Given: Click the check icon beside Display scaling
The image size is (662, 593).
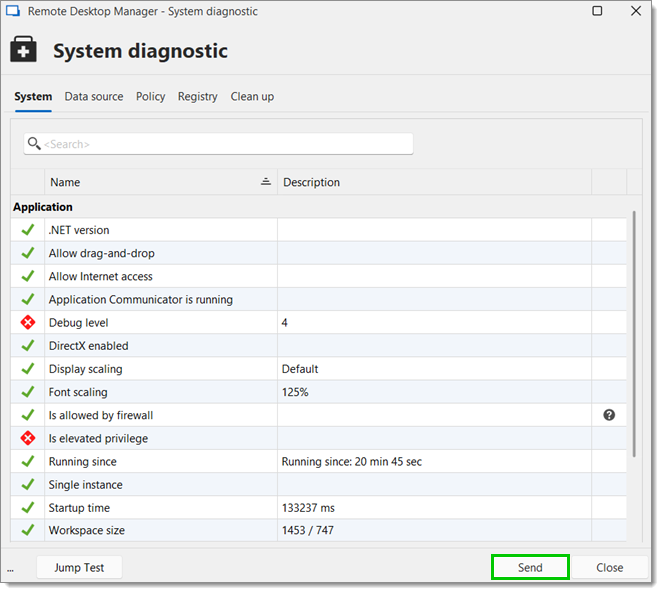Looking at the screenshot, I should 28,369.
